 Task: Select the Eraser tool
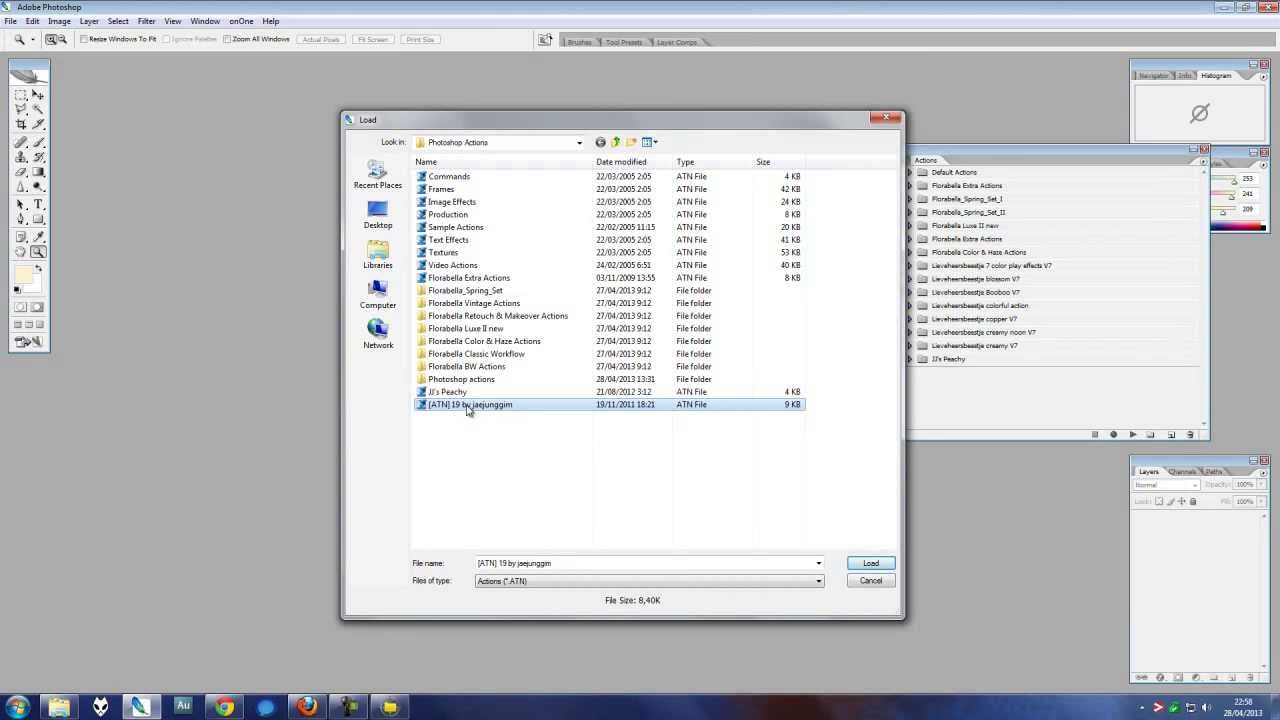pos(20,172)
